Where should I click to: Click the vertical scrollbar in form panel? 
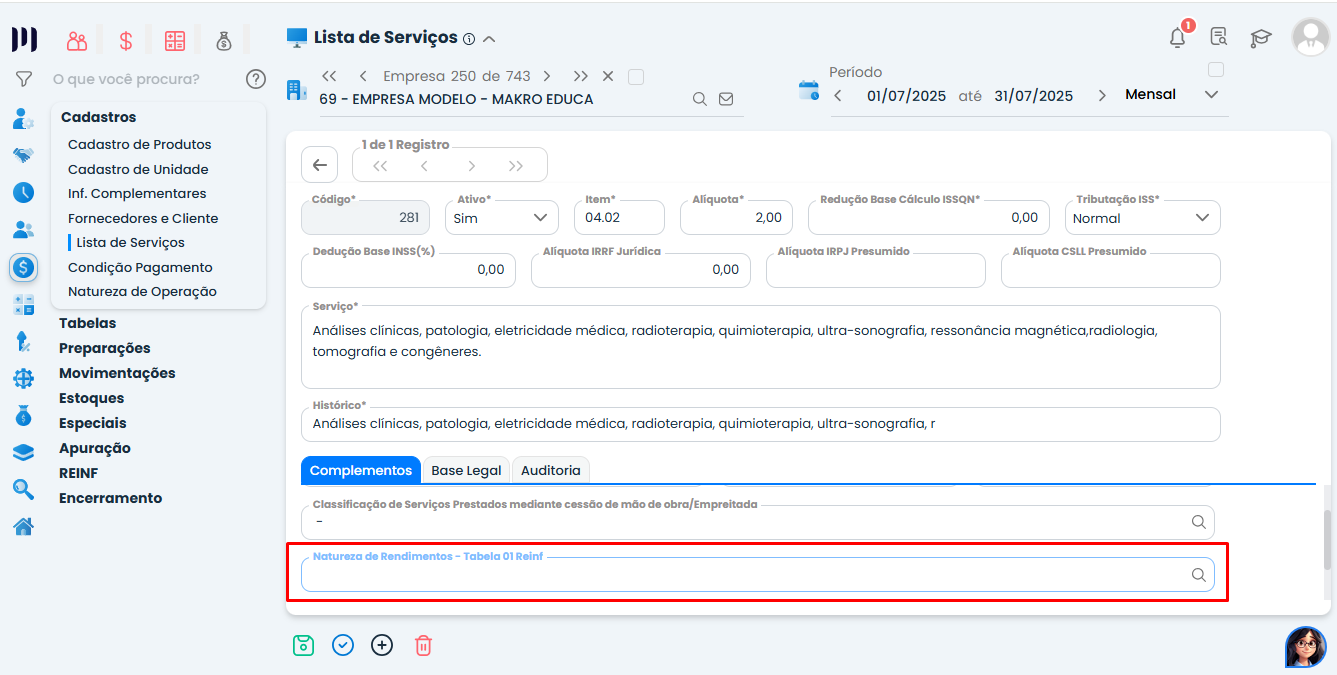(1327, 540)
